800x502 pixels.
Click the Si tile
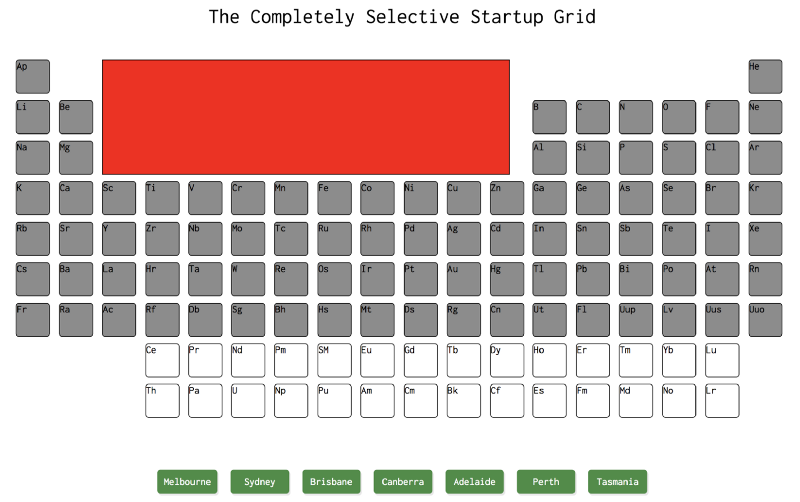tap(592, 158)
